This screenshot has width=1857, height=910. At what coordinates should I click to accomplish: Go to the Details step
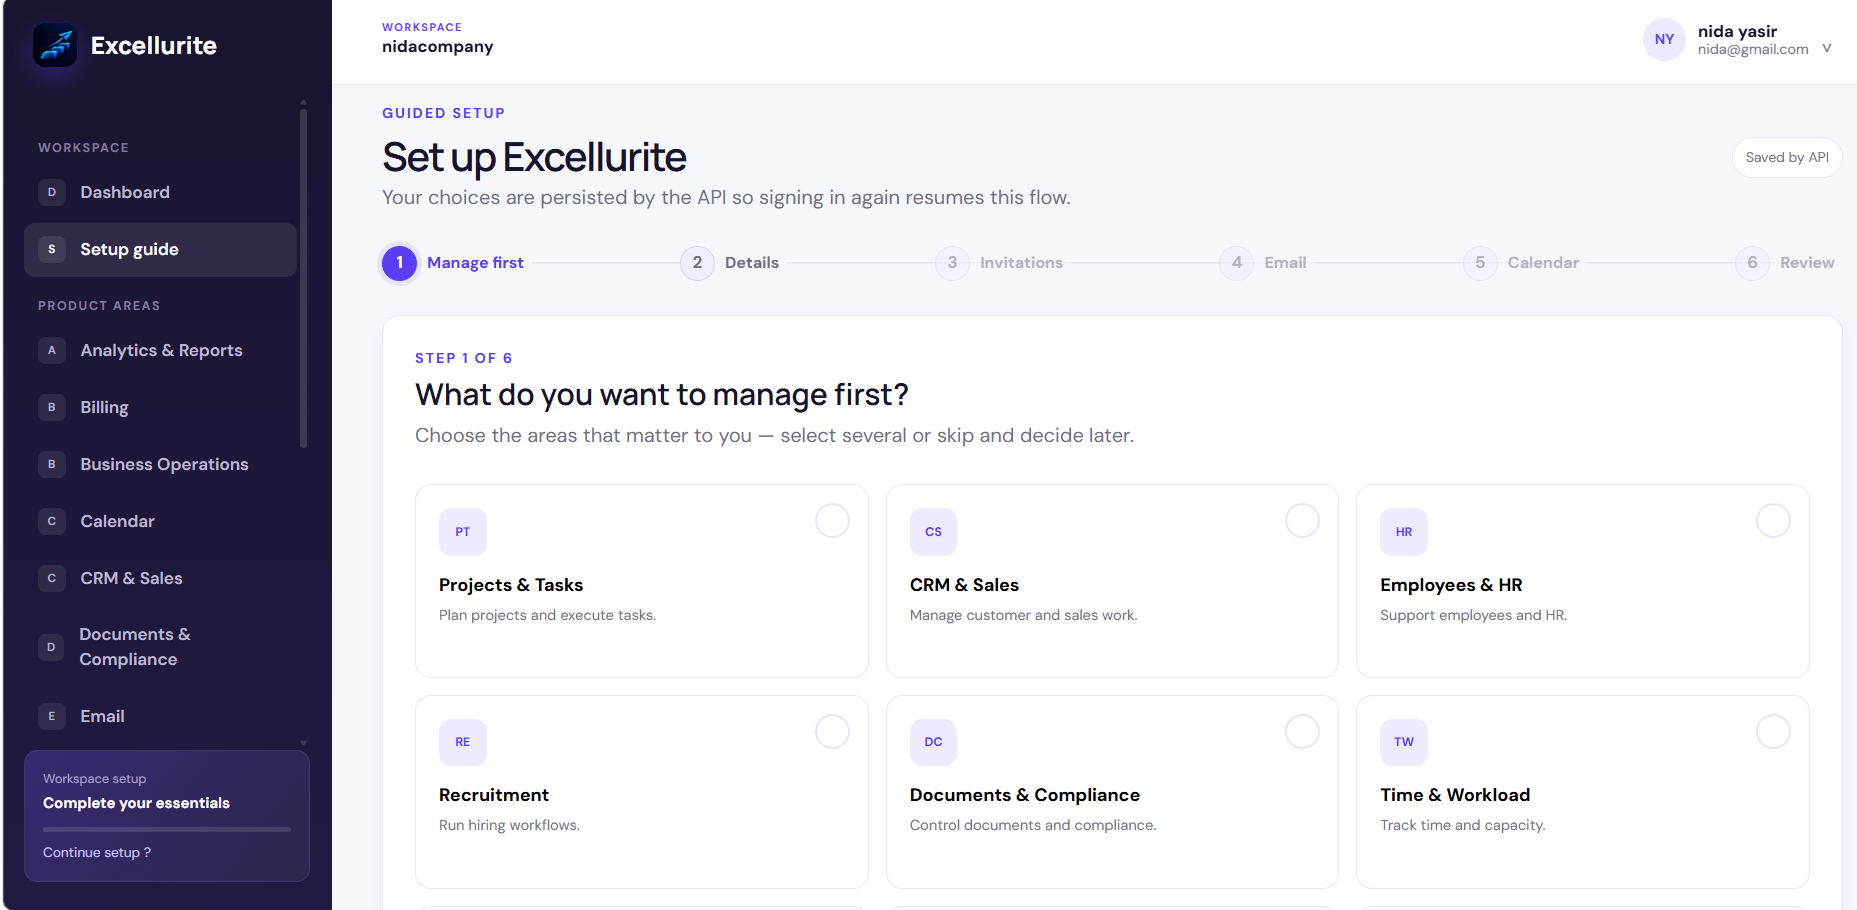pyautogui.click(x=730, y=263)
